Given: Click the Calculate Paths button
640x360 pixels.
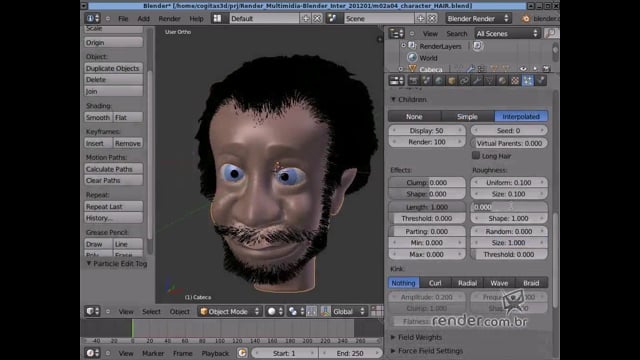Looking at the screenshot, I should tap(113, 169).
